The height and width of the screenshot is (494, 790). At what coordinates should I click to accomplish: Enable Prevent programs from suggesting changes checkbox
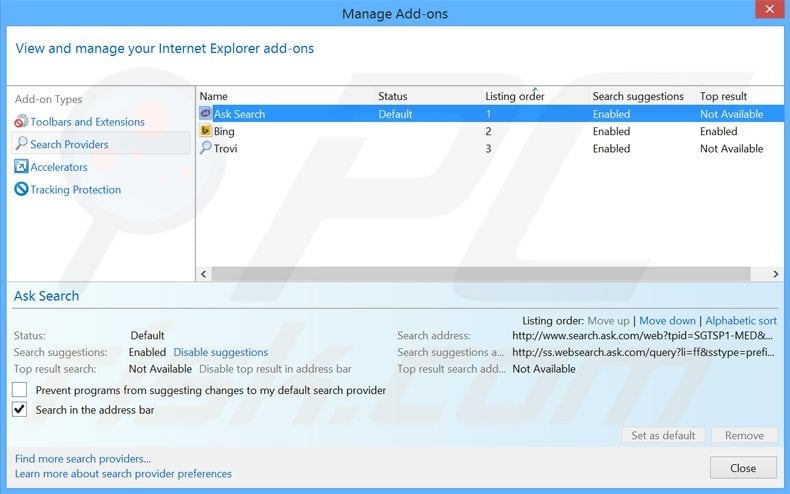(20, 390)
